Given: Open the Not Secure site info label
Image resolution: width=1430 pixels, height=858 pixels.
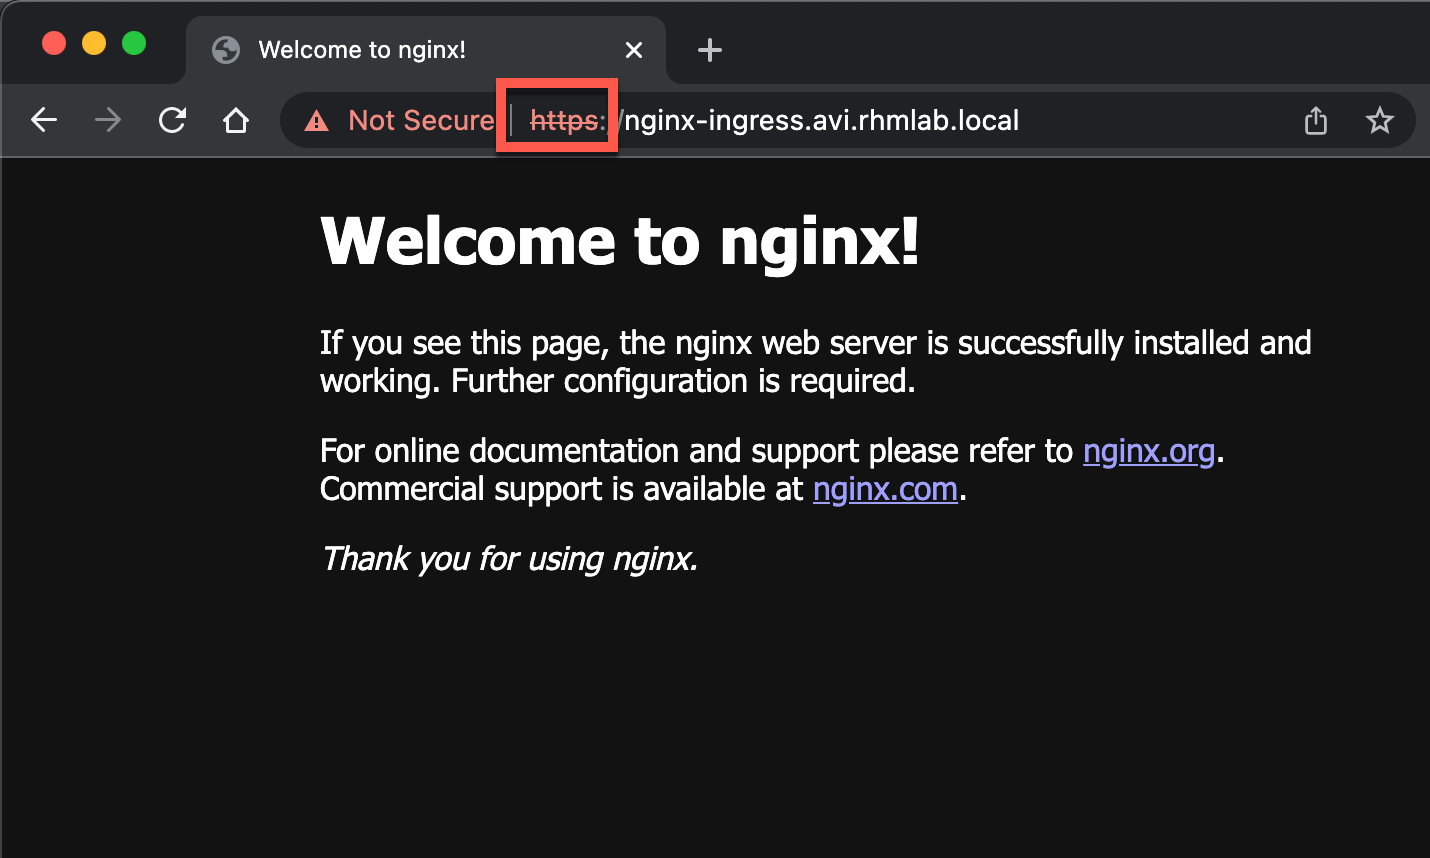Looking at the screenshot, I should click(x=421, y=120).
